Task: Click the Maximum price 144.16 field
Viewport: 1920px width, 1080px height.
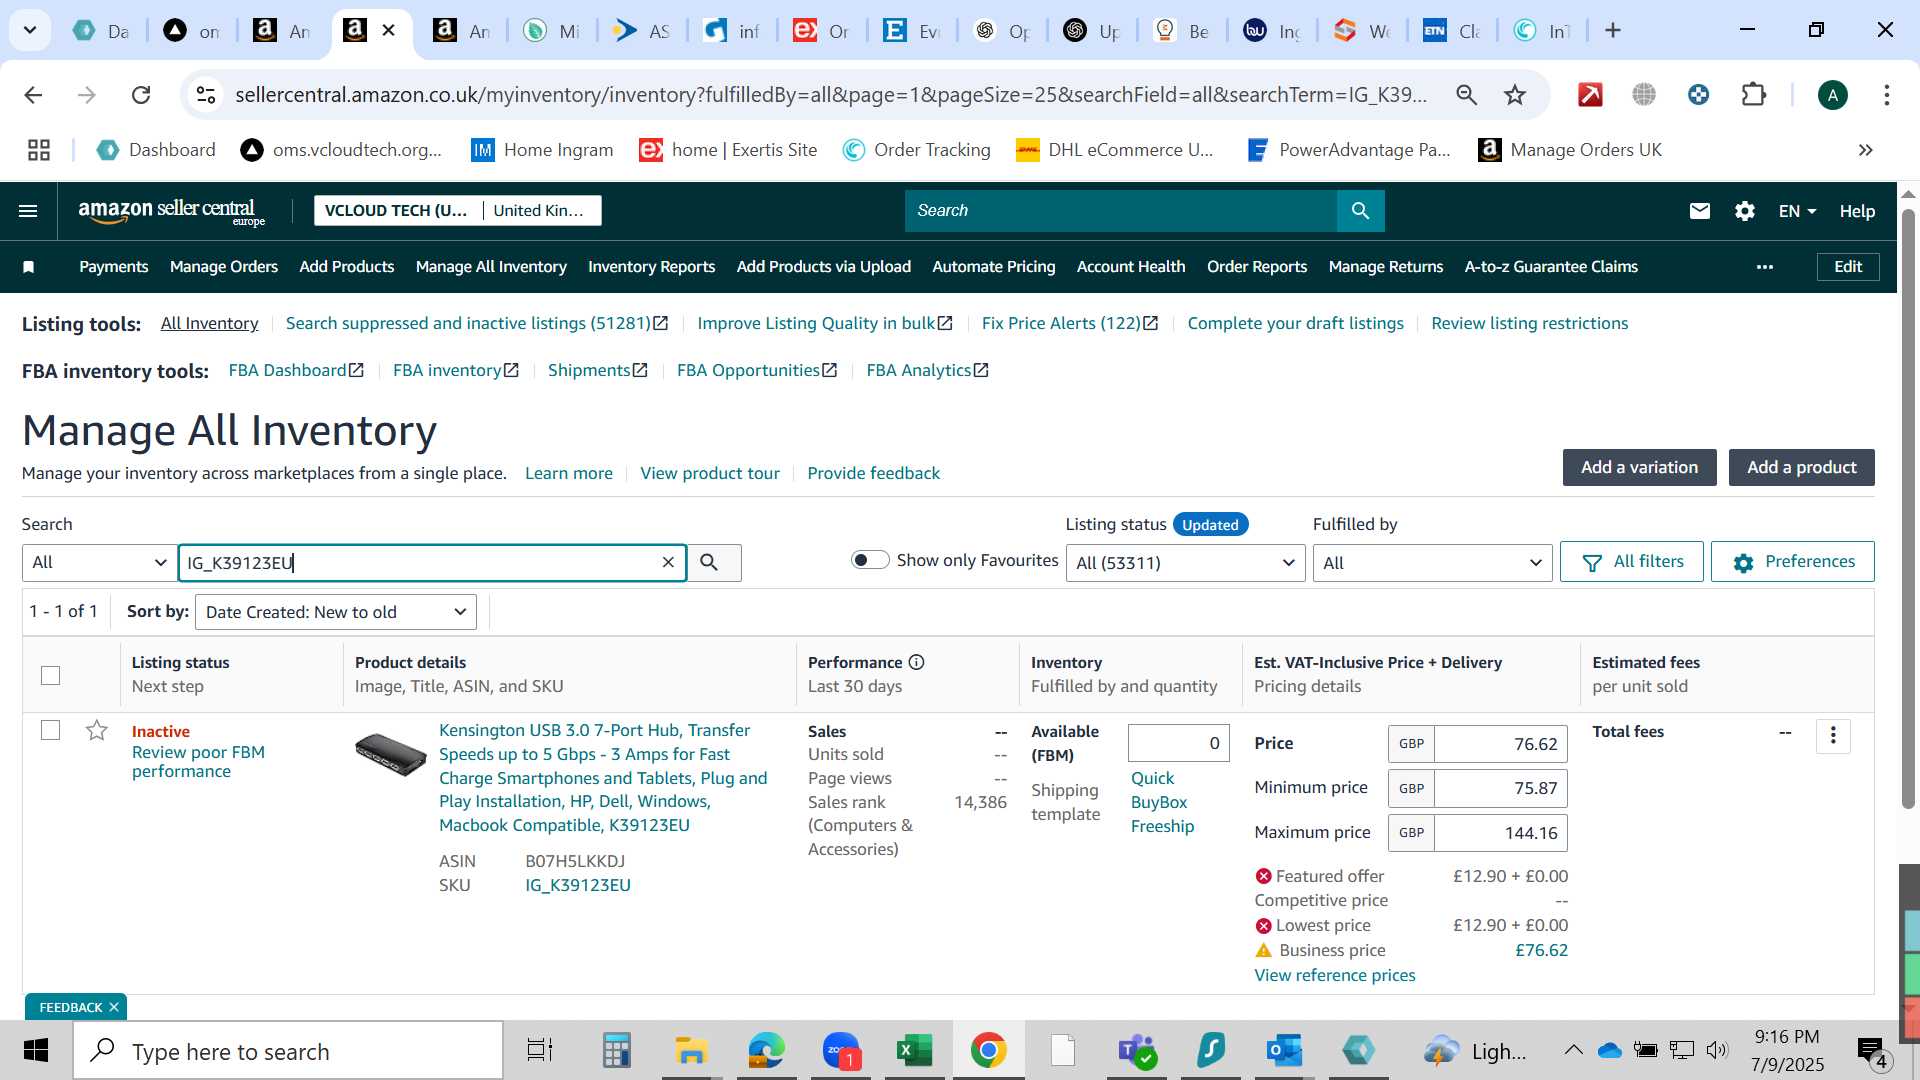Action: pyautogui.click(x=1501, y=833)
